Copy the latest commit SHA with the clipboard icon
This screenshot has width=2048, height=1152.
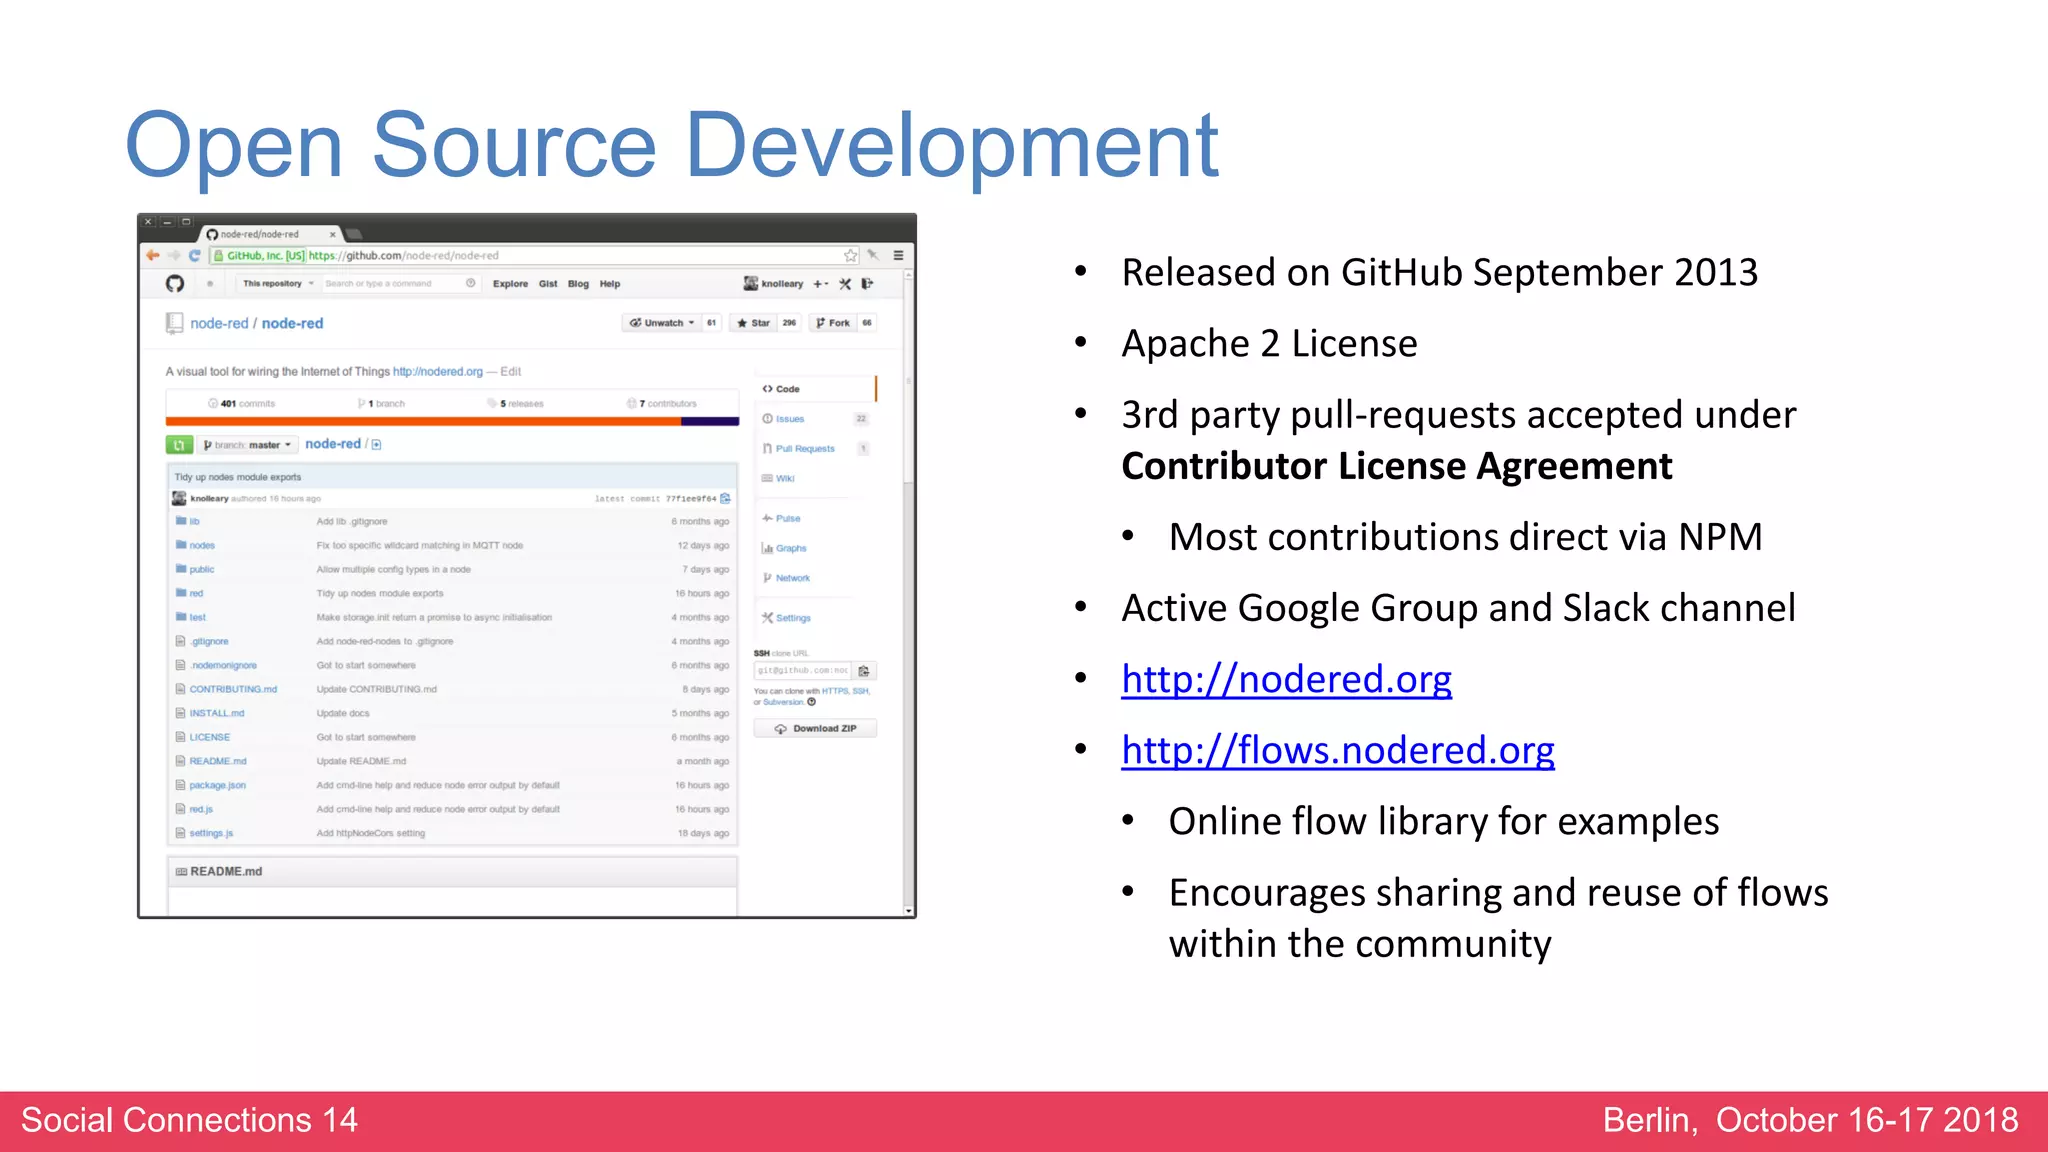point(726,498)
